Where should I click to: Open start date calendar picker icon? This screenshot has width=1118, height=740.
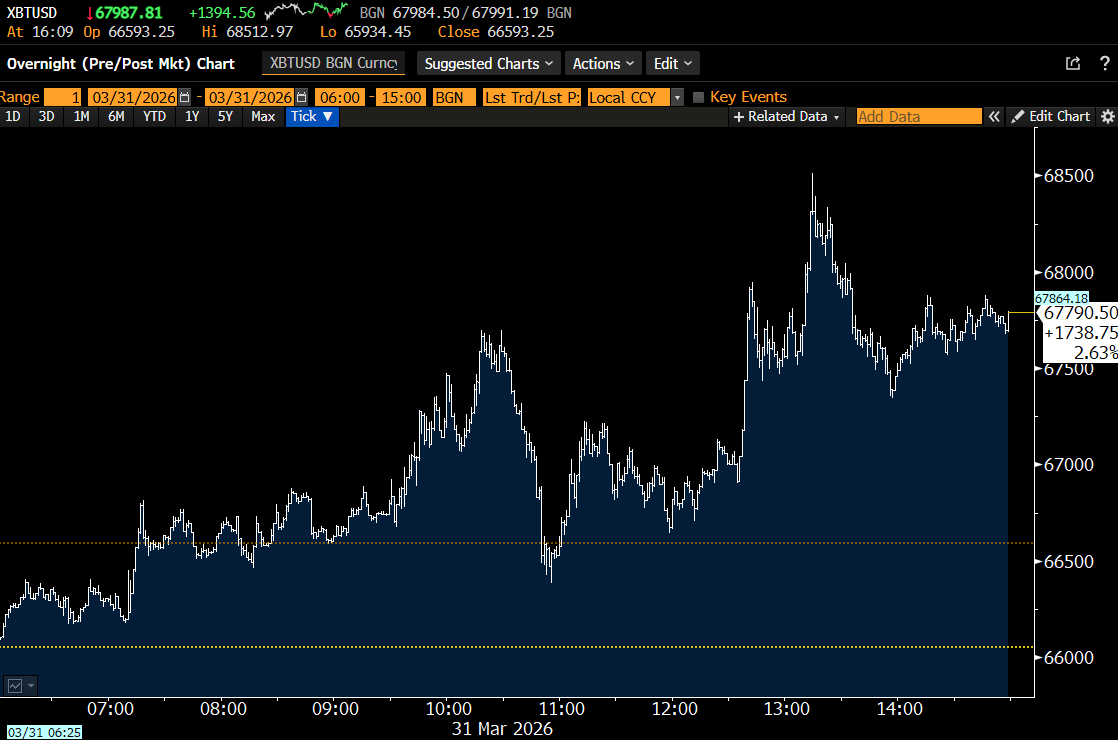coord(185,98)
